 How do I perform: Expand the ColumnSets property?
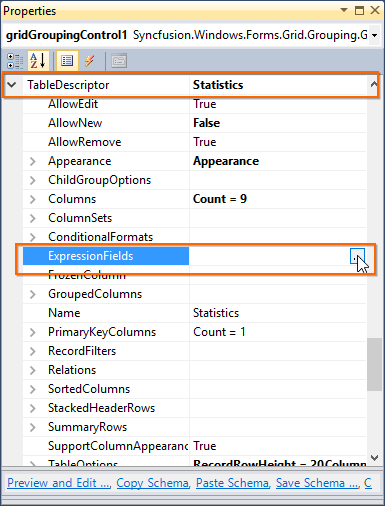click(x=33, y=218)
